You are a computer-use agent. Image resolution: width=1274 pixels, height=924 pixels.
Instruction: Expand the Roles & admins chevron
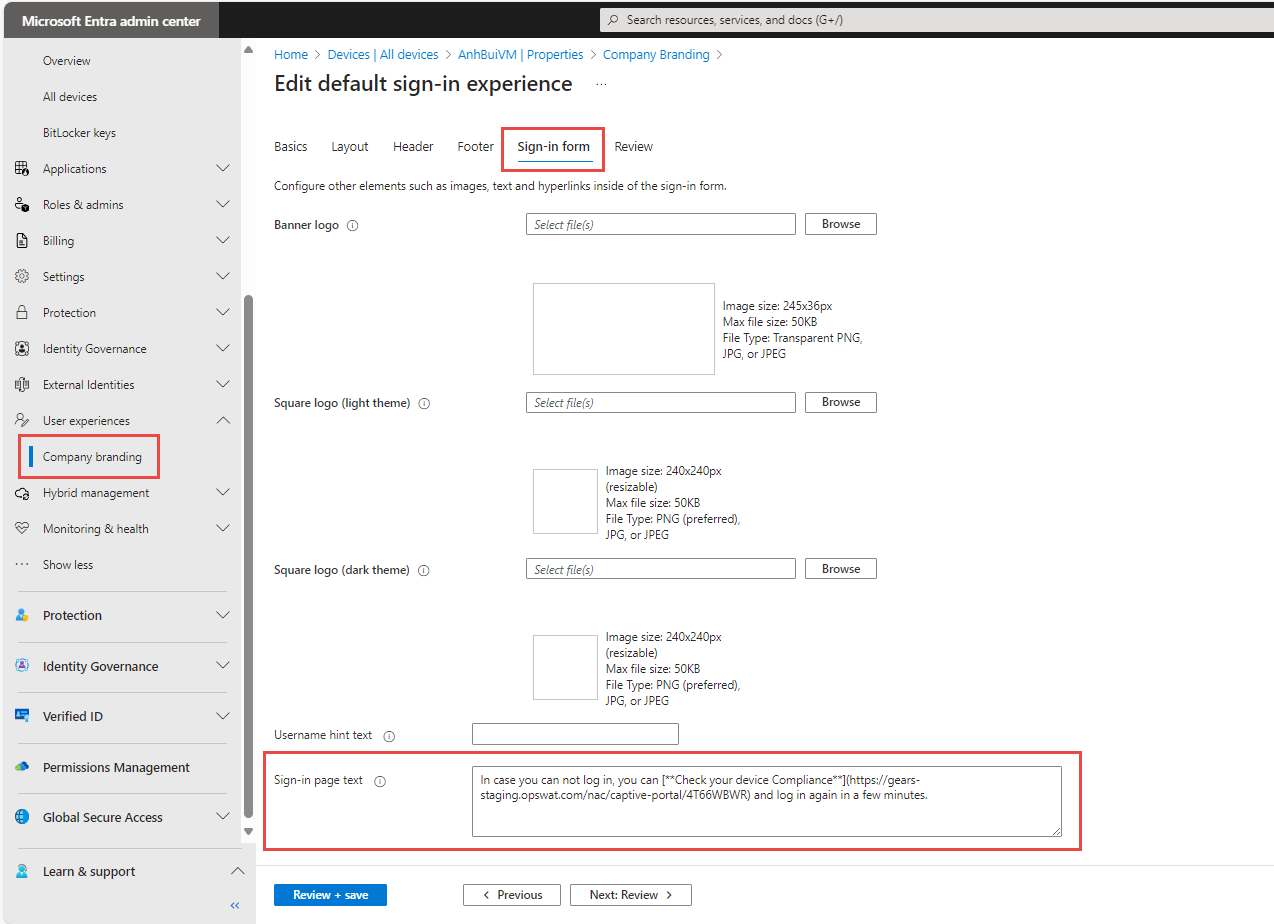[223, 204]
